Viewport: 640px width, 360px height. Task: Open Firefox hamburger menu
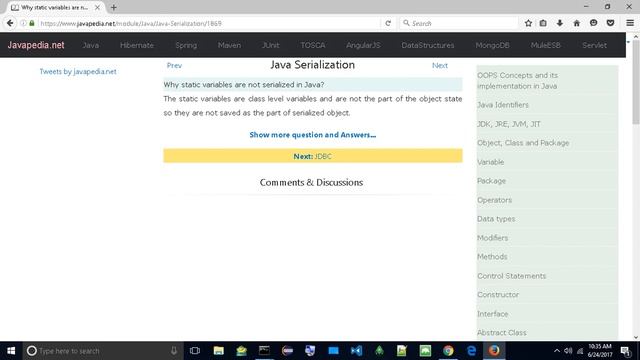pos(630,23)
